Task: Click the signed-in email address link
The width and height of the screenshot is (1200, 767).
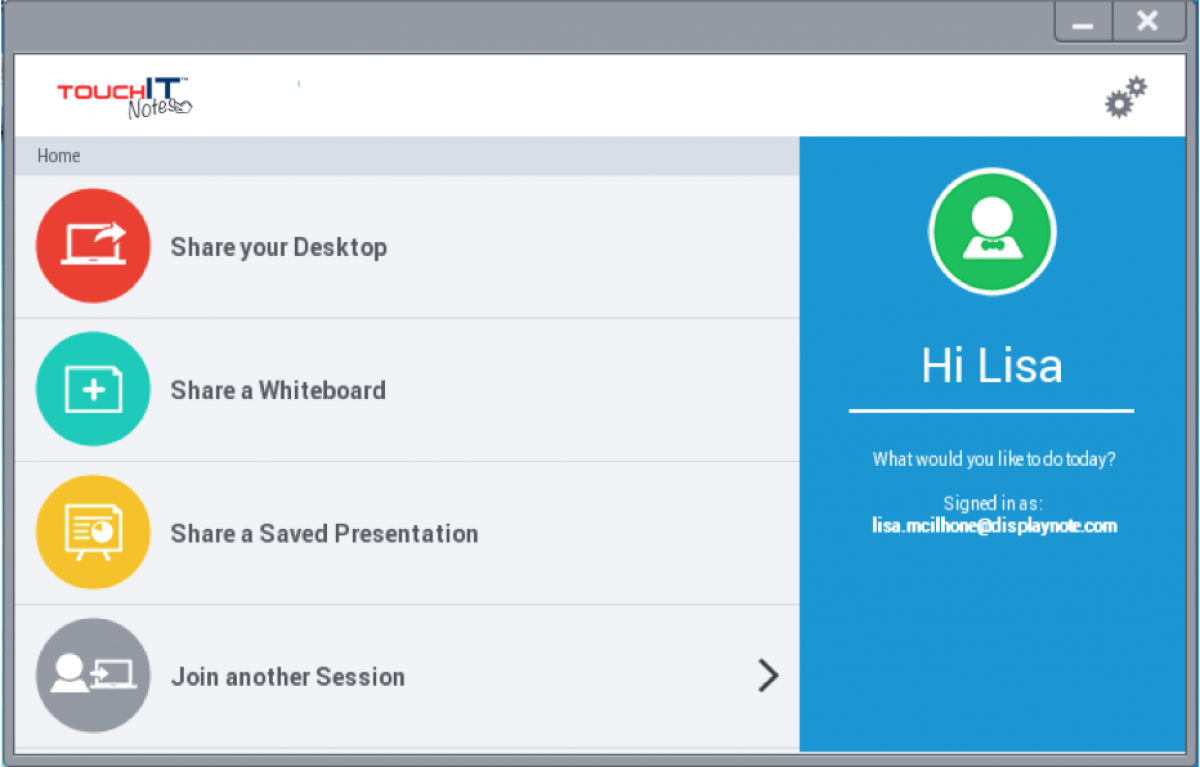Action: click(x=995, y=525)
